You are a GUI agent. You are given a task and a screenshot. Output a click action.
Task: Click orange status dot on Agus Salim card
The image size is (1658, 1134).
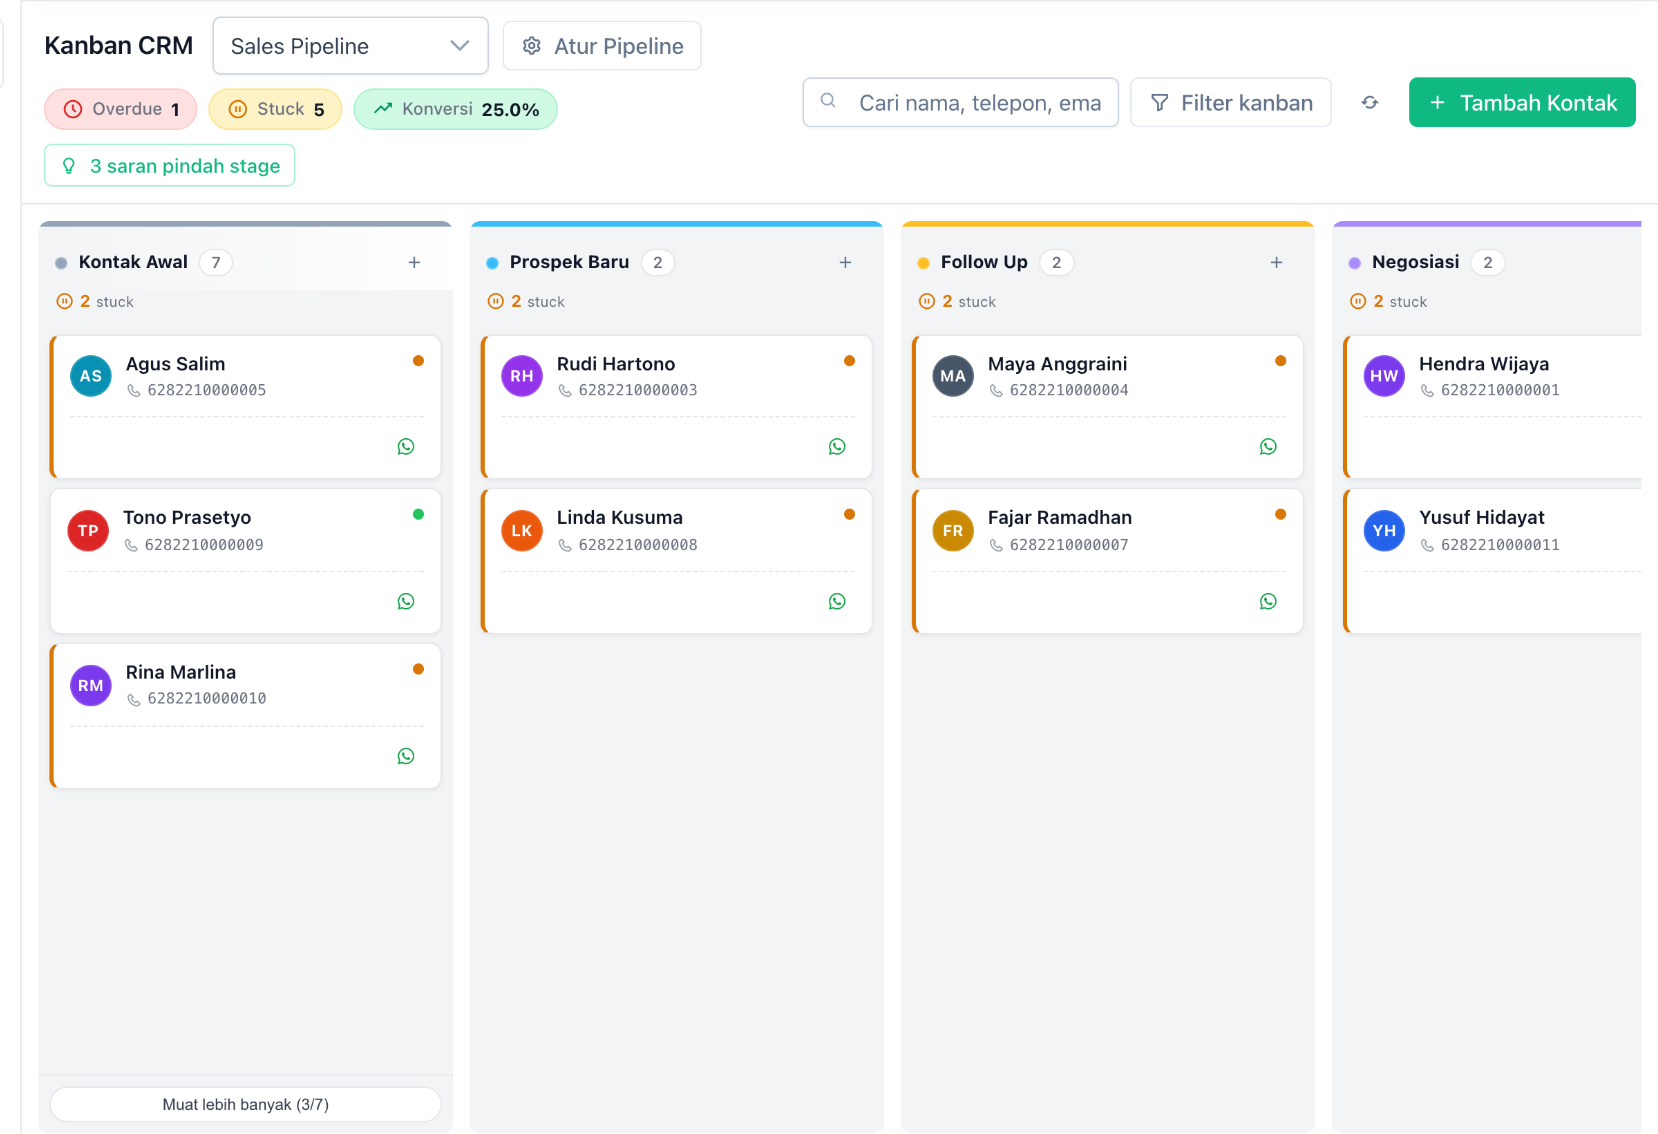click(x=418, y=361)
